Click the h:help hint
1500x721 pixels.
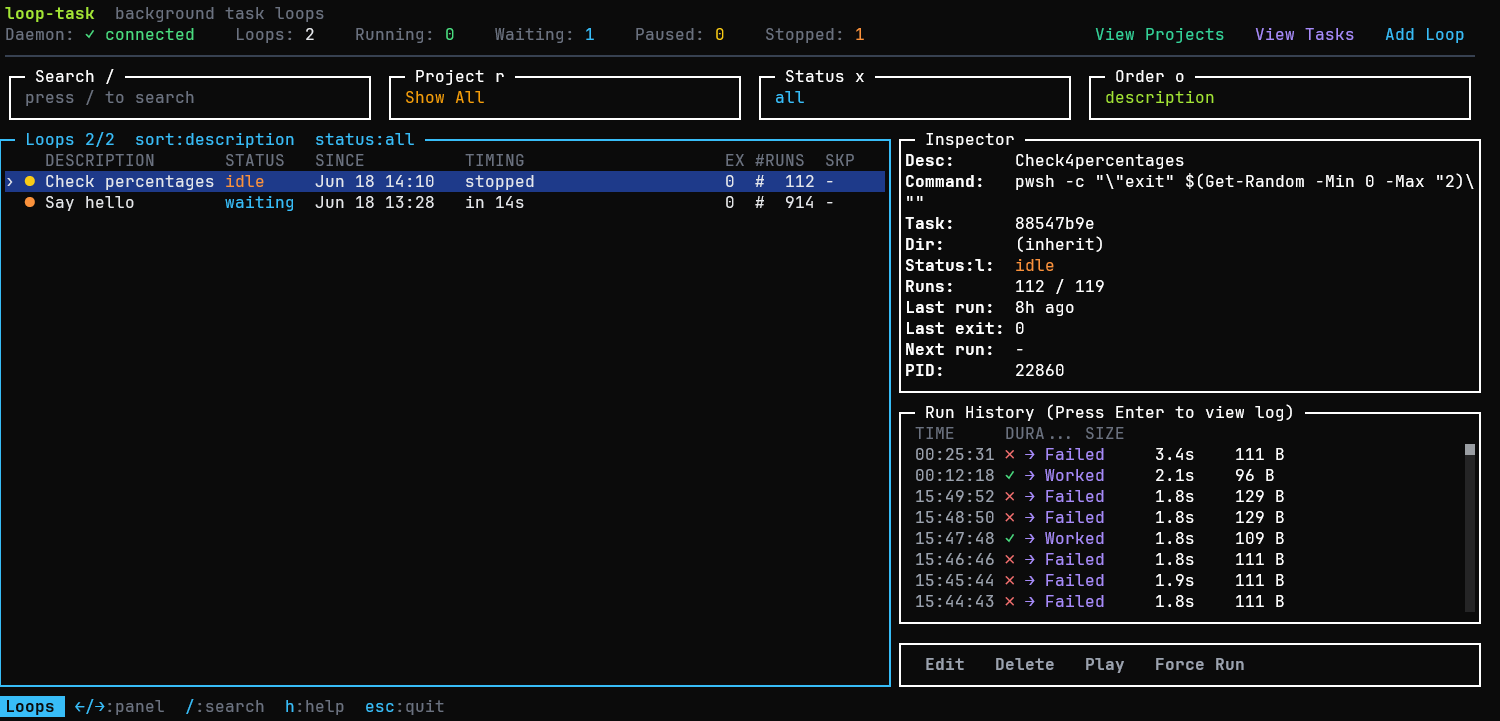[x=315, y=706]
